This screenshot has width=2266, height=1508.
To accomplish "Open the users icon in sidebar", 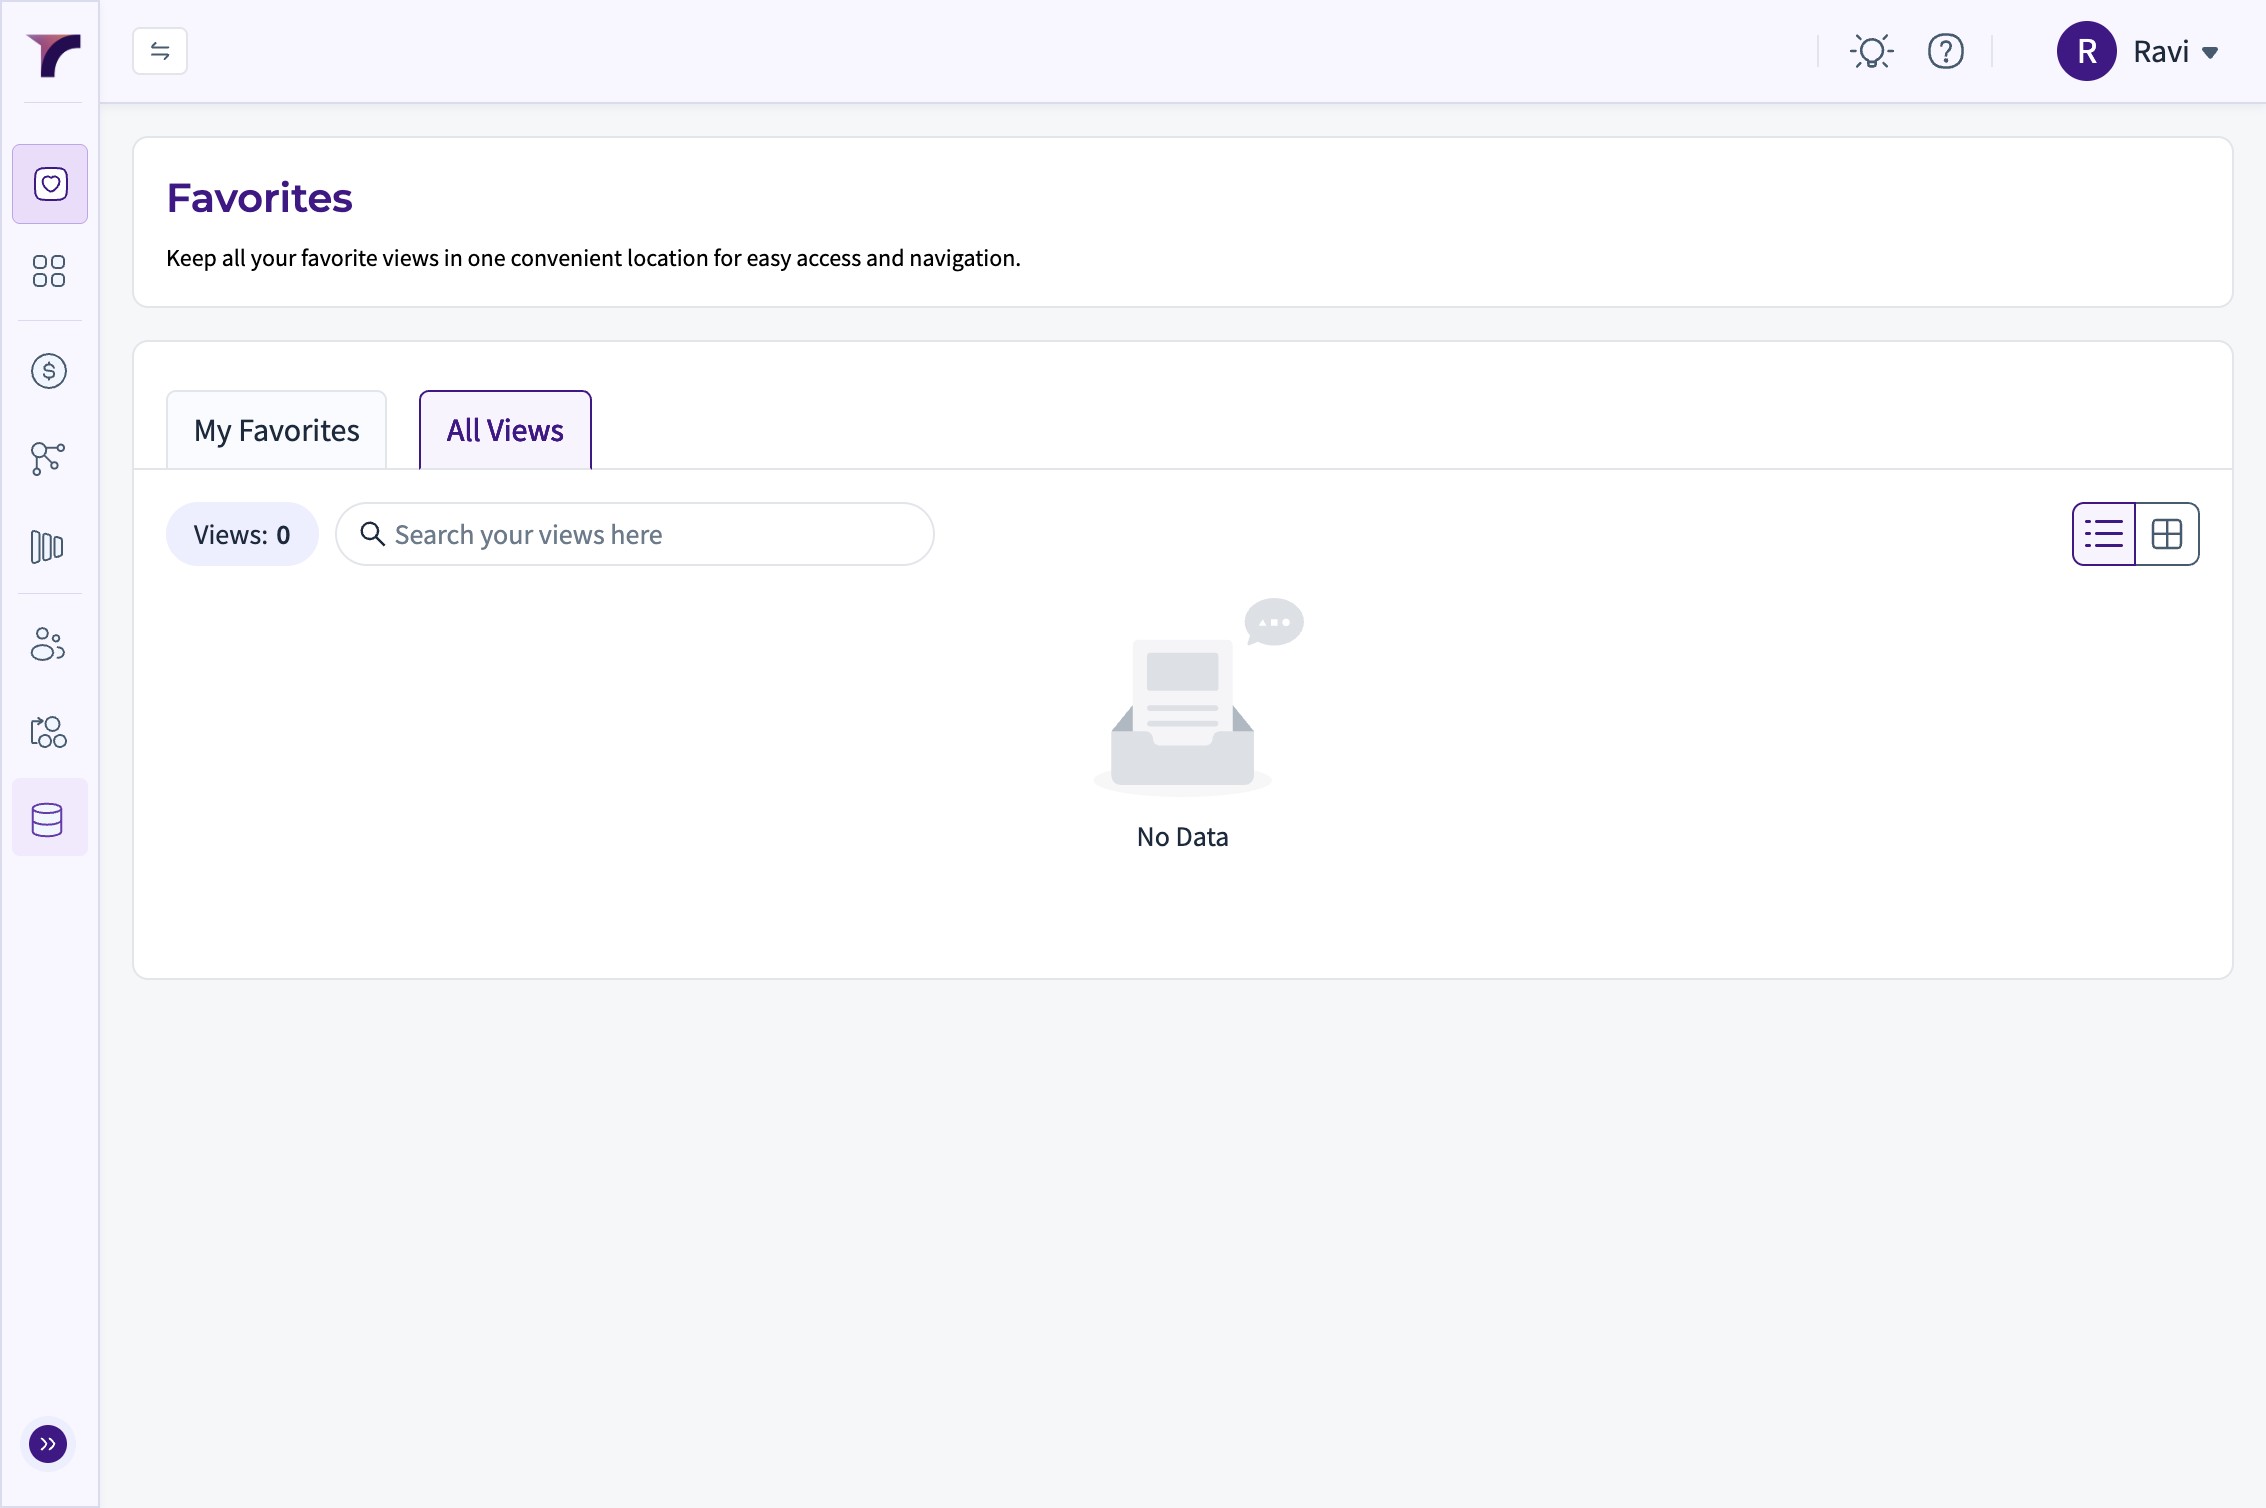I will point(48,645).
